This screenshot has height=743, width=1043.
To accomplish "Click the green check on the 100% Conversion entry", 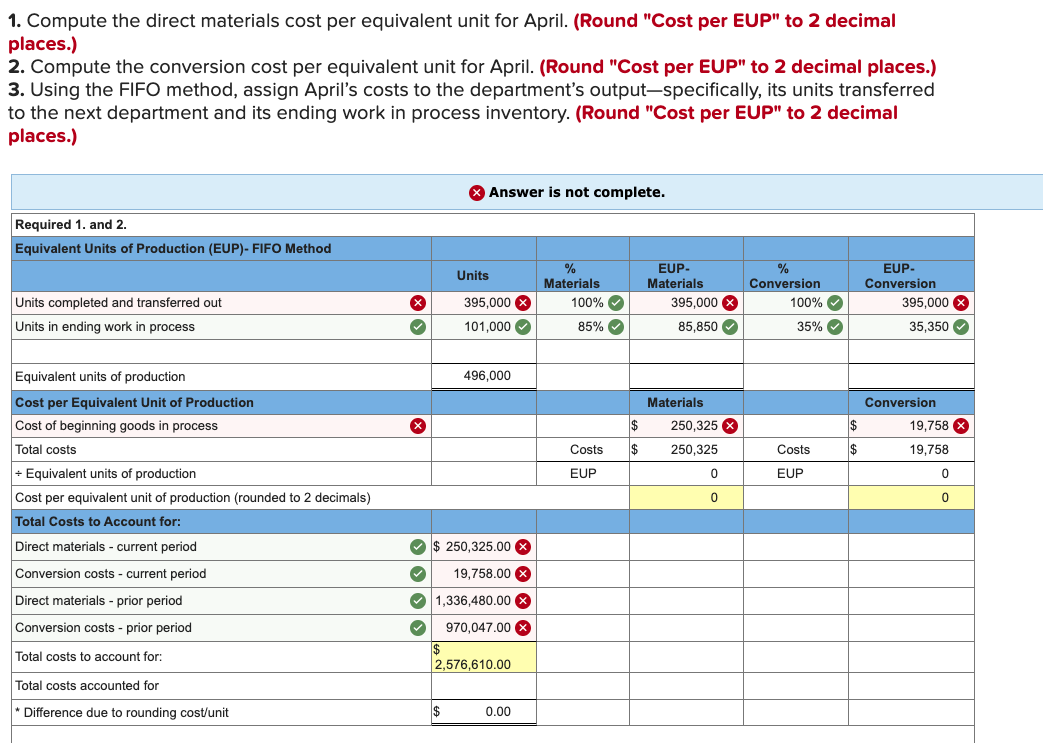I will (x=834, y=302).
